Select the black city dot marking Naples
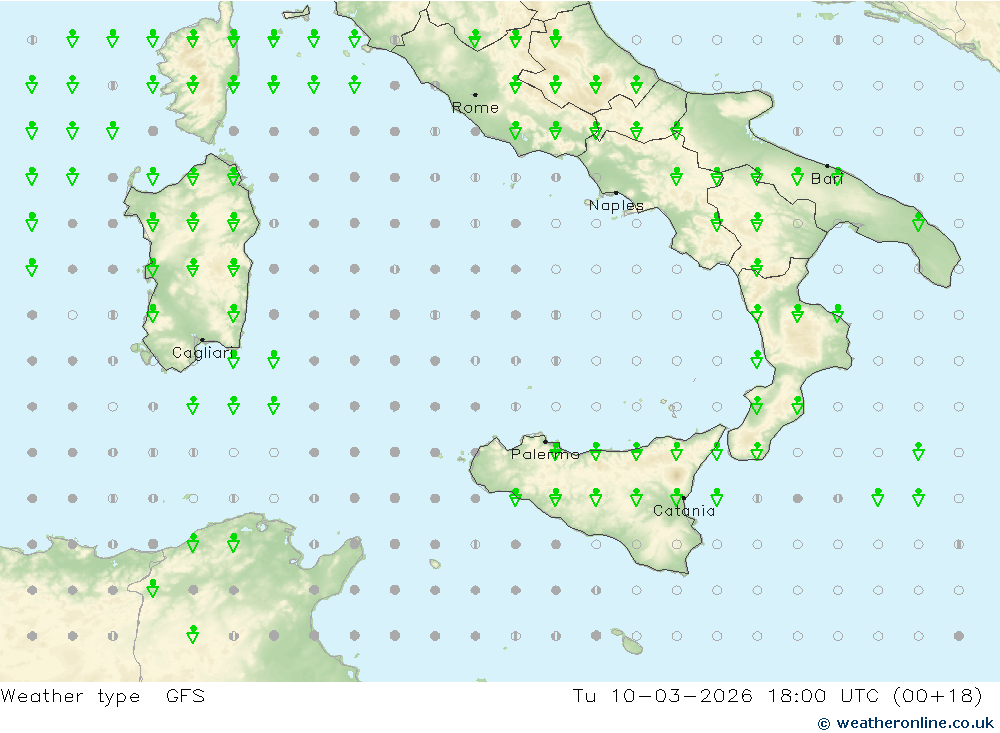The image size is (1000, 733). point(616,193)
